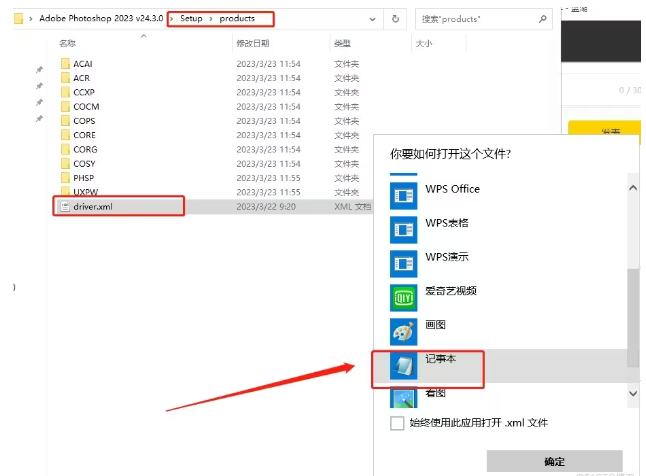Viewport: 646px width, 476px height.
Task: Navigate to Setup in breadcrumb path
Action: click(x=191, y=19)
